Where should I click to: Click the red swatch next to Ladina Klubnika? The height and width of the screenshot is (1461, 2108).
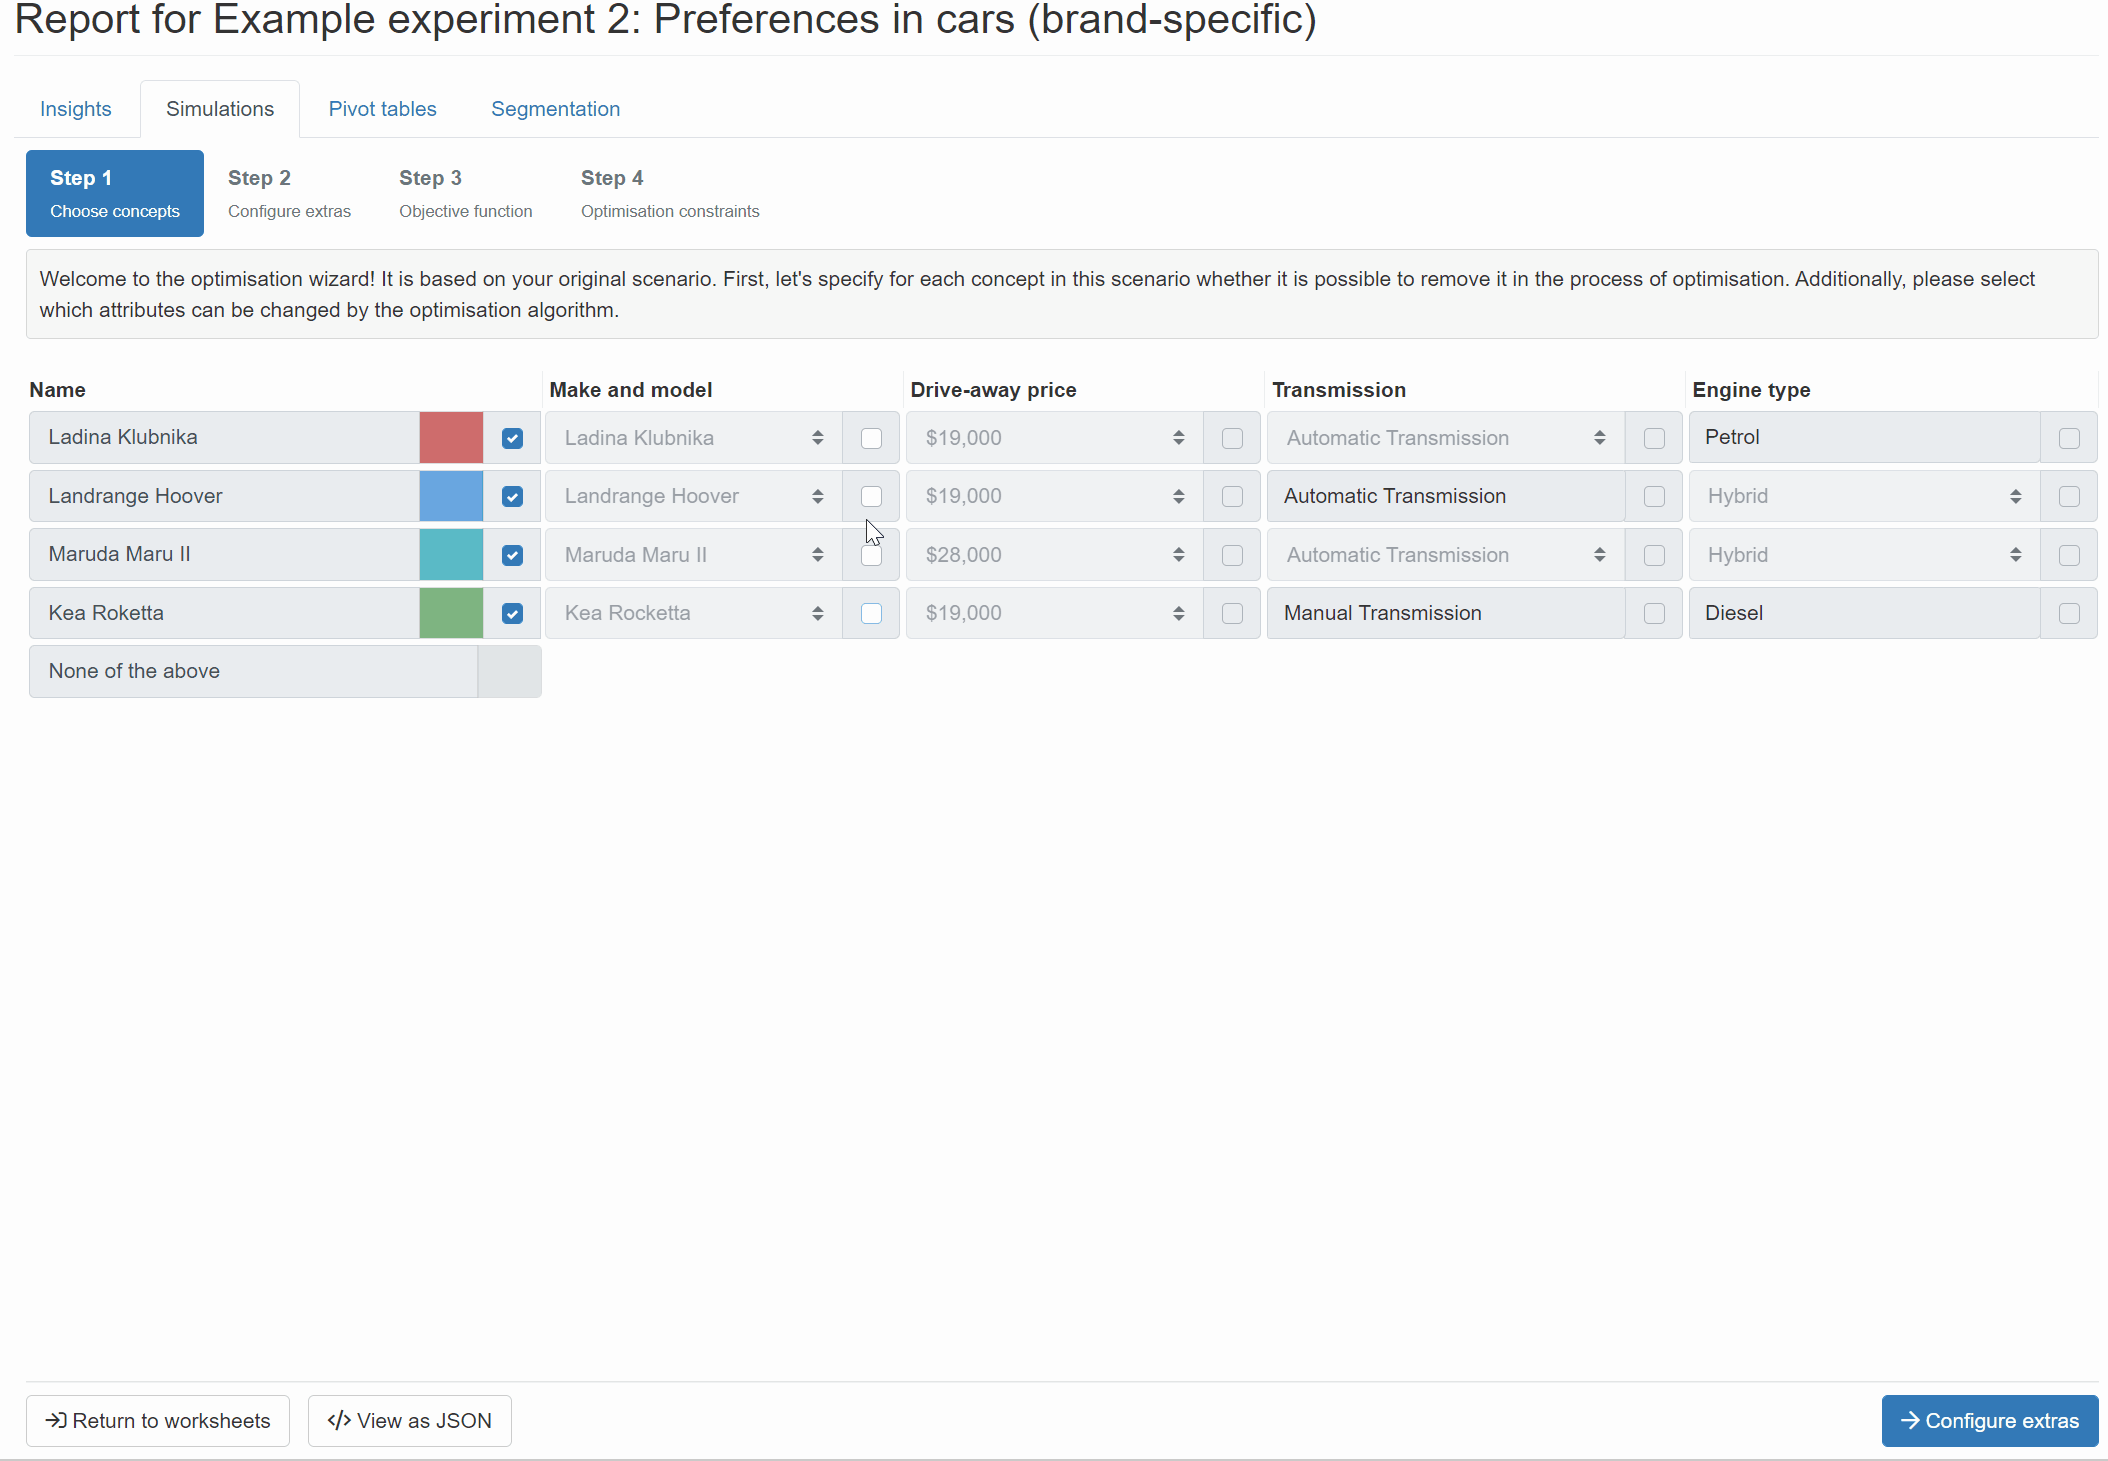tap(450, 437)
